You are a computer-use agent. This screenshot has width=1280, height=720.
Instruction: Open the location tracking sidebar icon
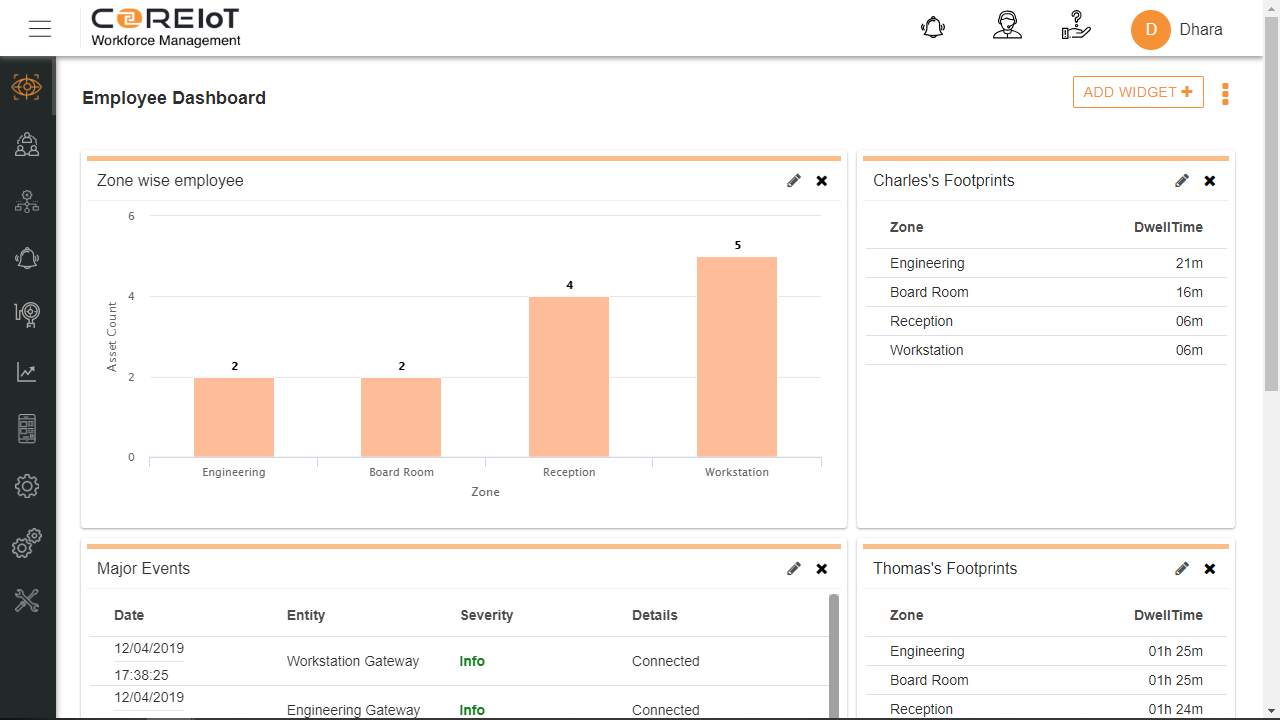click(27, 315)
